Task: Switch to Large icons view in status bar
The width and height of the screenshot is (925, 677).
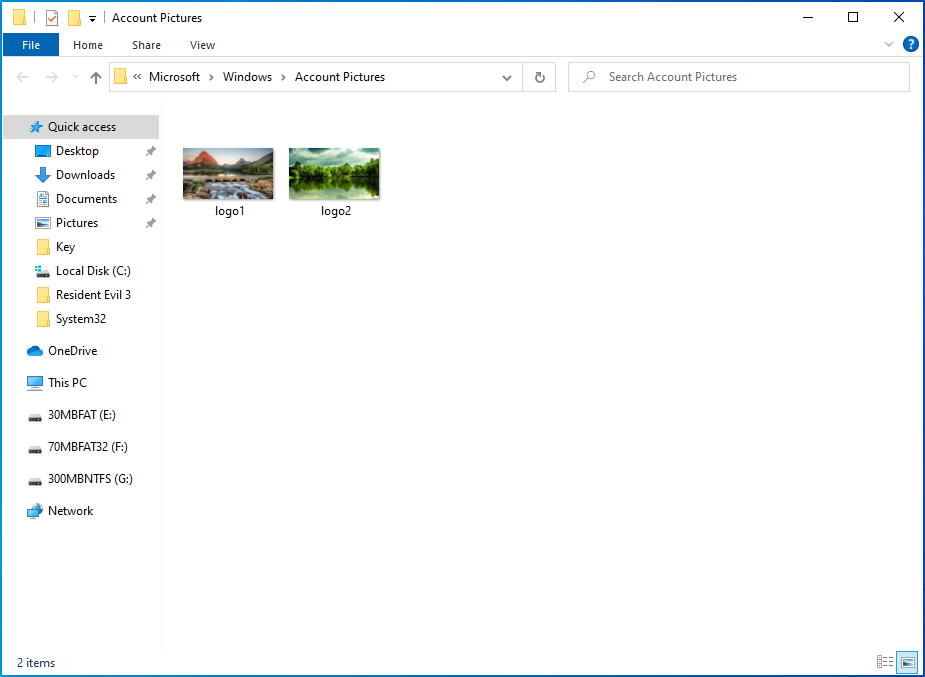Action: 907,662
